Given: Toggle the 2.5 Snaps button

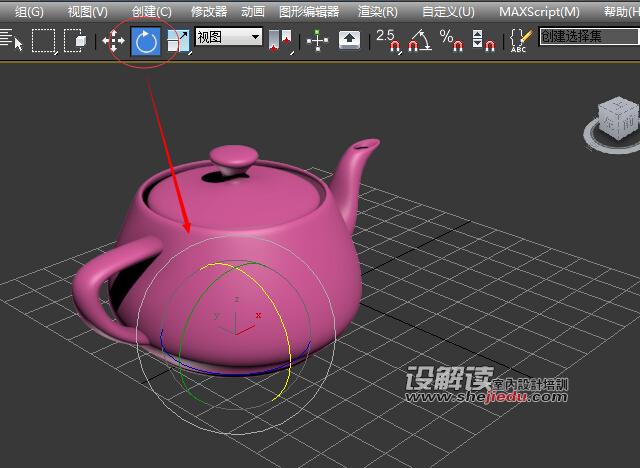Looking at the screenshot, I should (x=387, y=41).
